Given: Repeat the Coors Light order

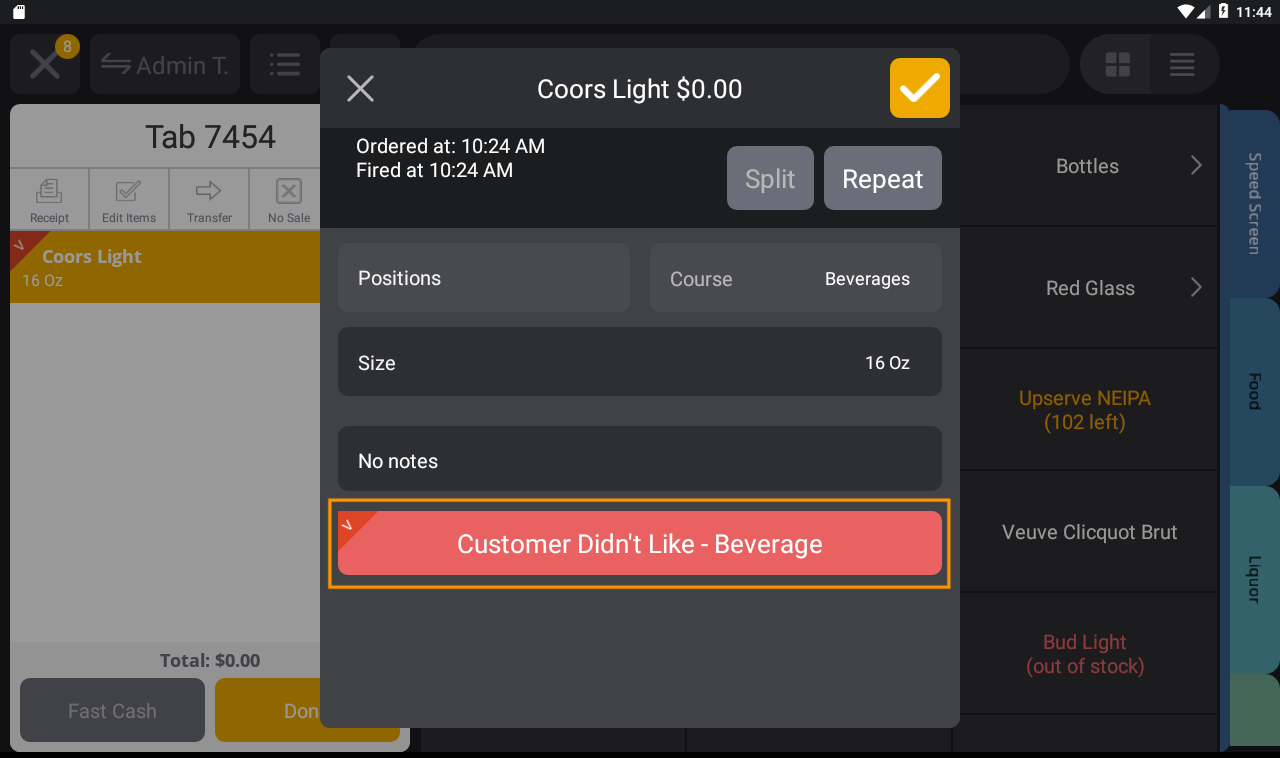Looking at the screenshot, I should [x=883, y=178].
